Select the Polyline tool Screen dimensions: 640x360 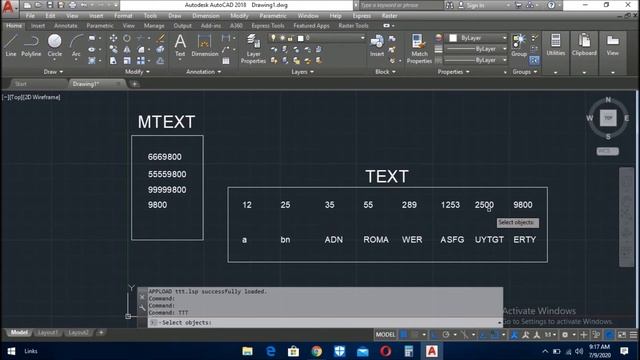point(31,45)
